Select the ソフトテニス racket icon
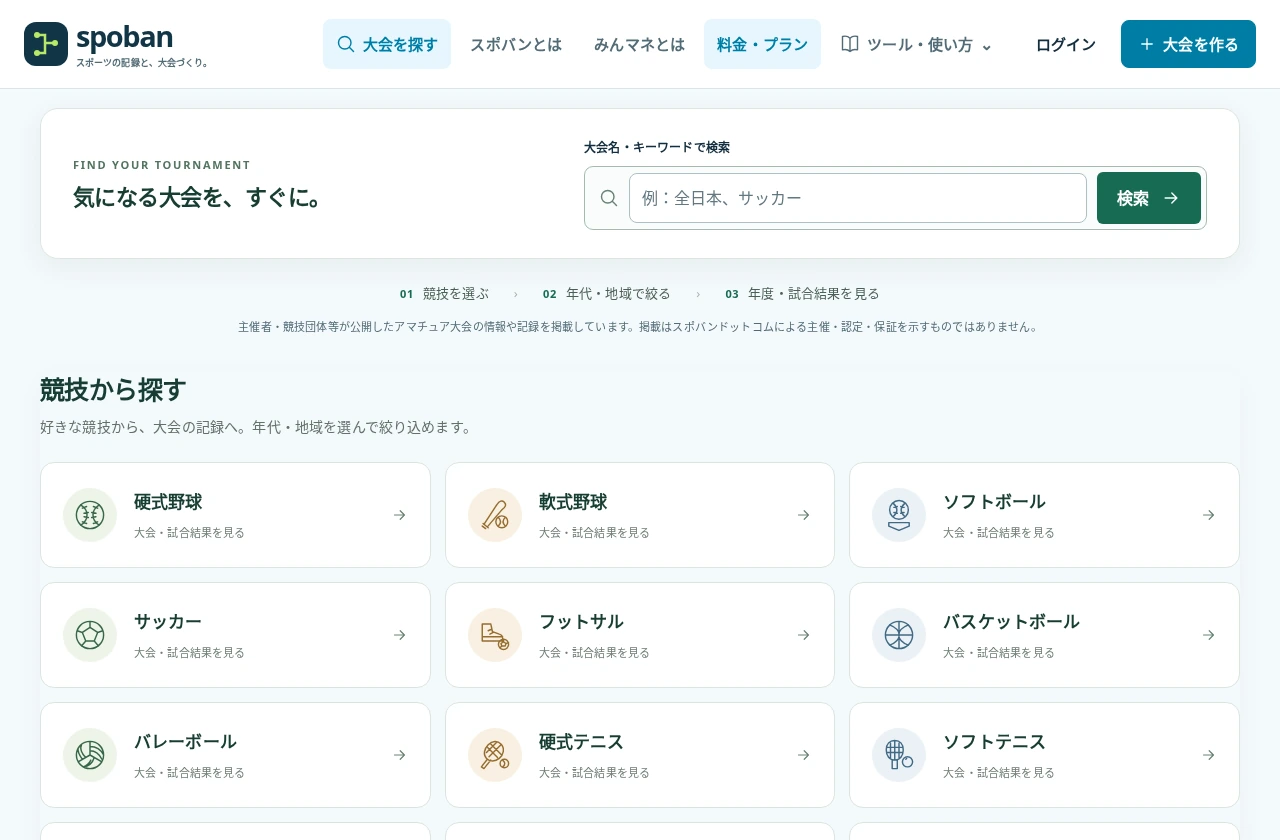The height and width of the screenshot is (840, 1280). pos(899,755)
